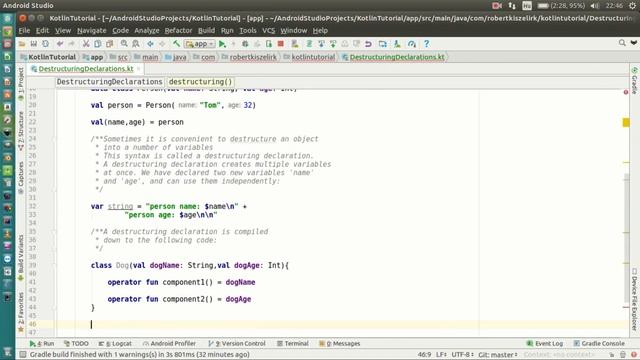This screenshot has width=640, height=360.
Task: Click the src breadcrumb folder
Action: (119, 57)
